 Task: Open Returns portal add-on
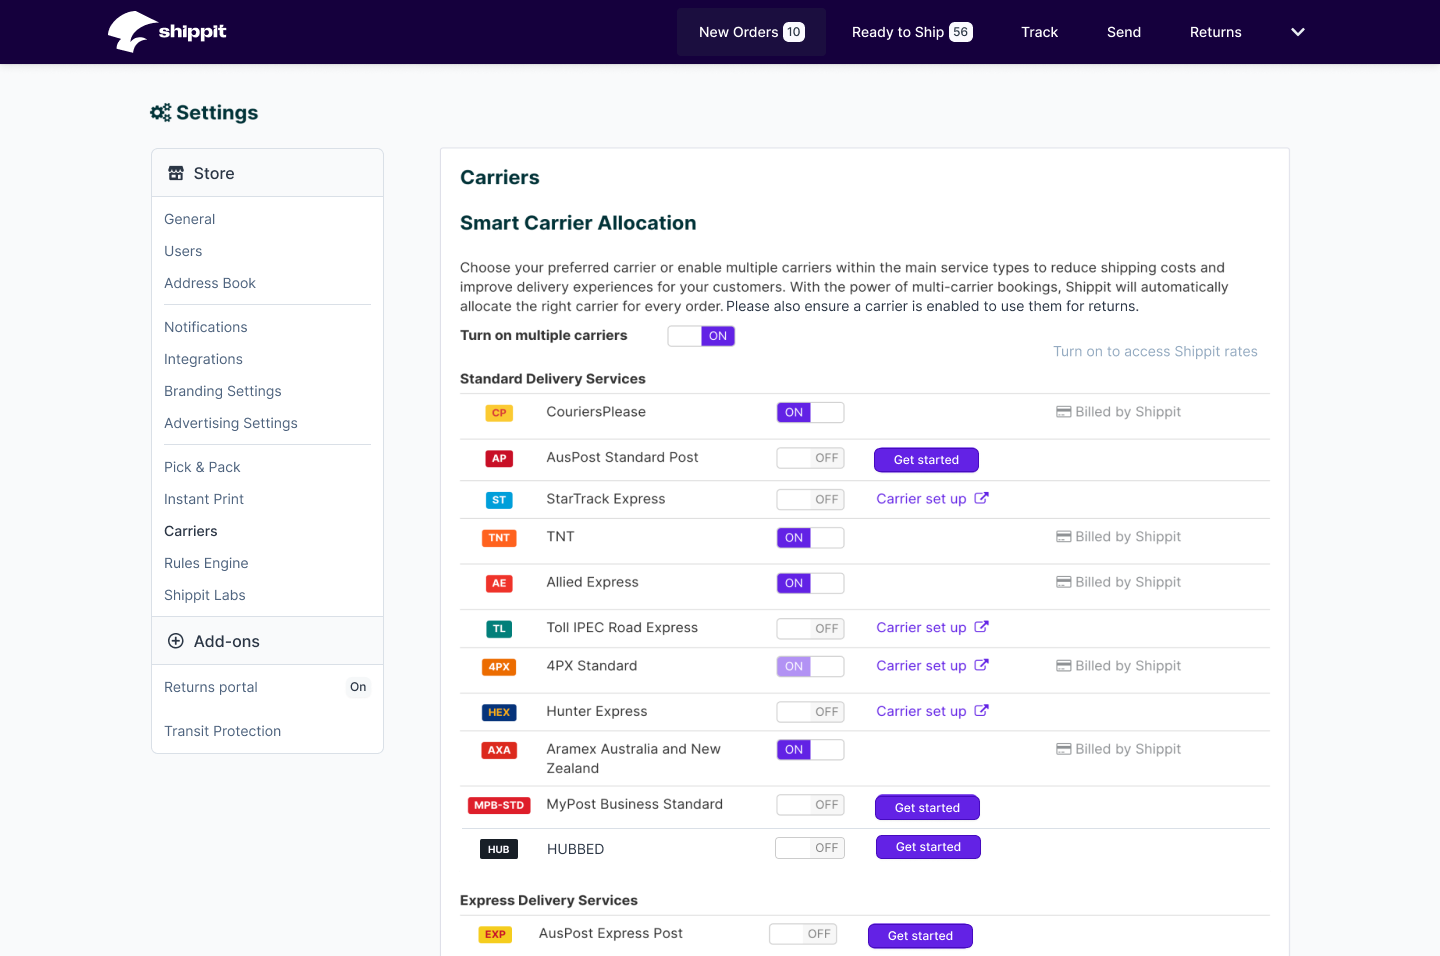point(211,687)
